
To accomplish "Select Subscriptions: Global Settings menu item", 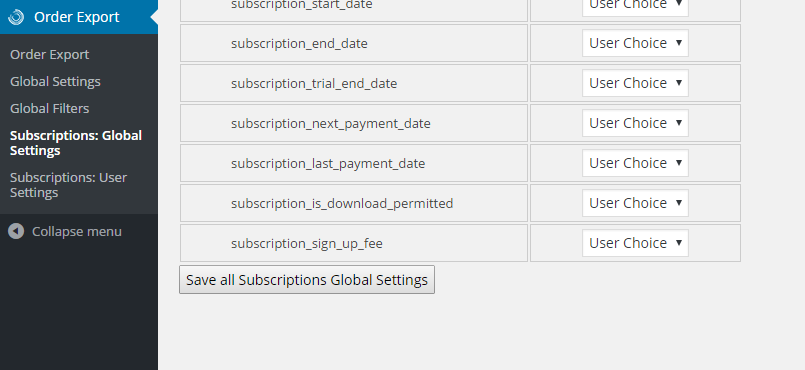I will pos(76,143).
